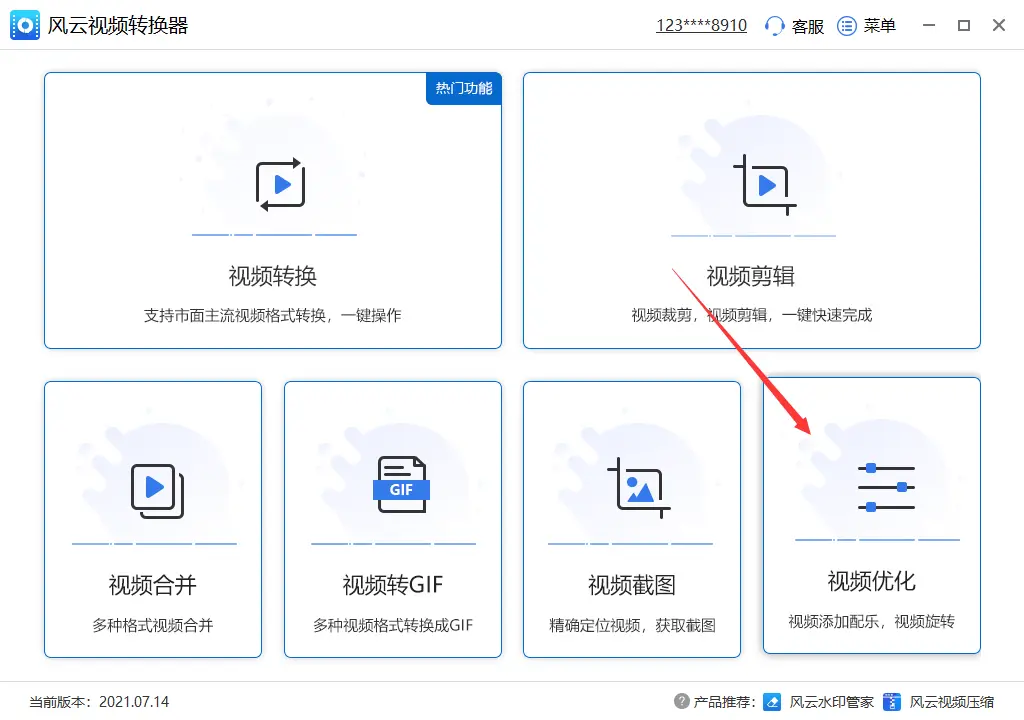
Task: Open the 风云水印管家 link
Action: (x=831, y=702)
